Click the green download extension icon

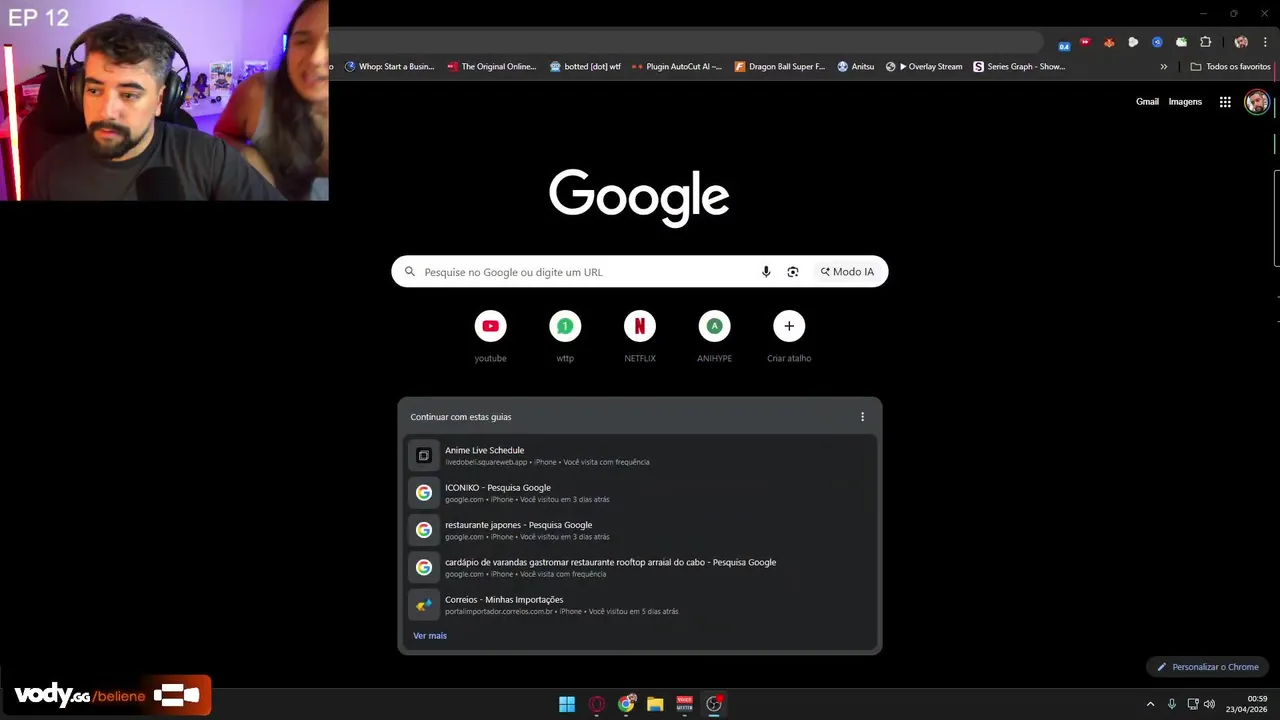1181,43
